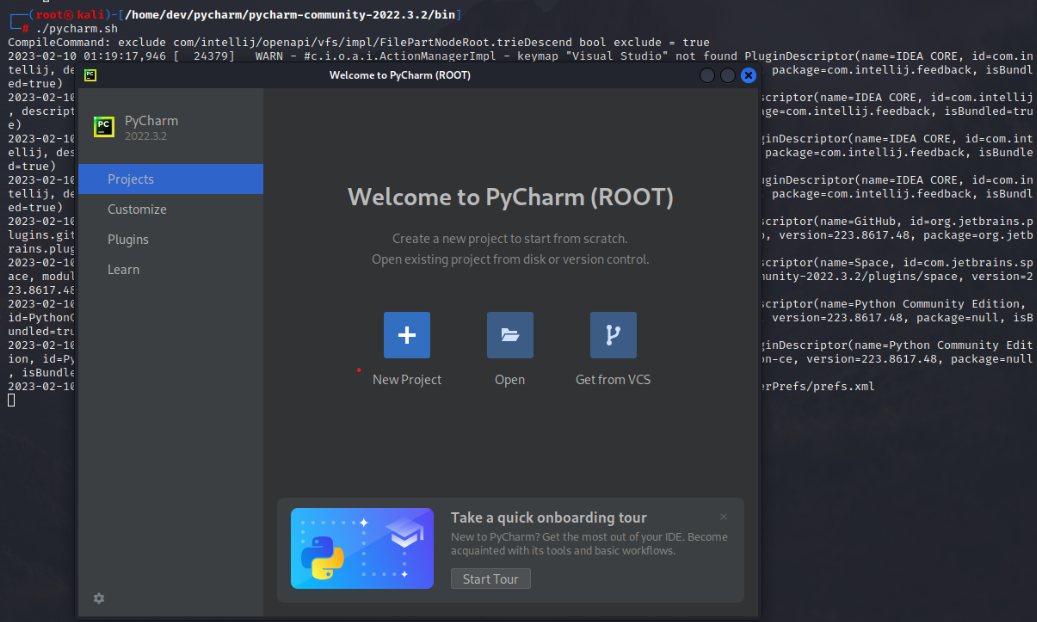The image size is (1037, 622).
Task: Click the window title 'Welcome to PyCharm (ROOT)'
Action: (400, 75)
